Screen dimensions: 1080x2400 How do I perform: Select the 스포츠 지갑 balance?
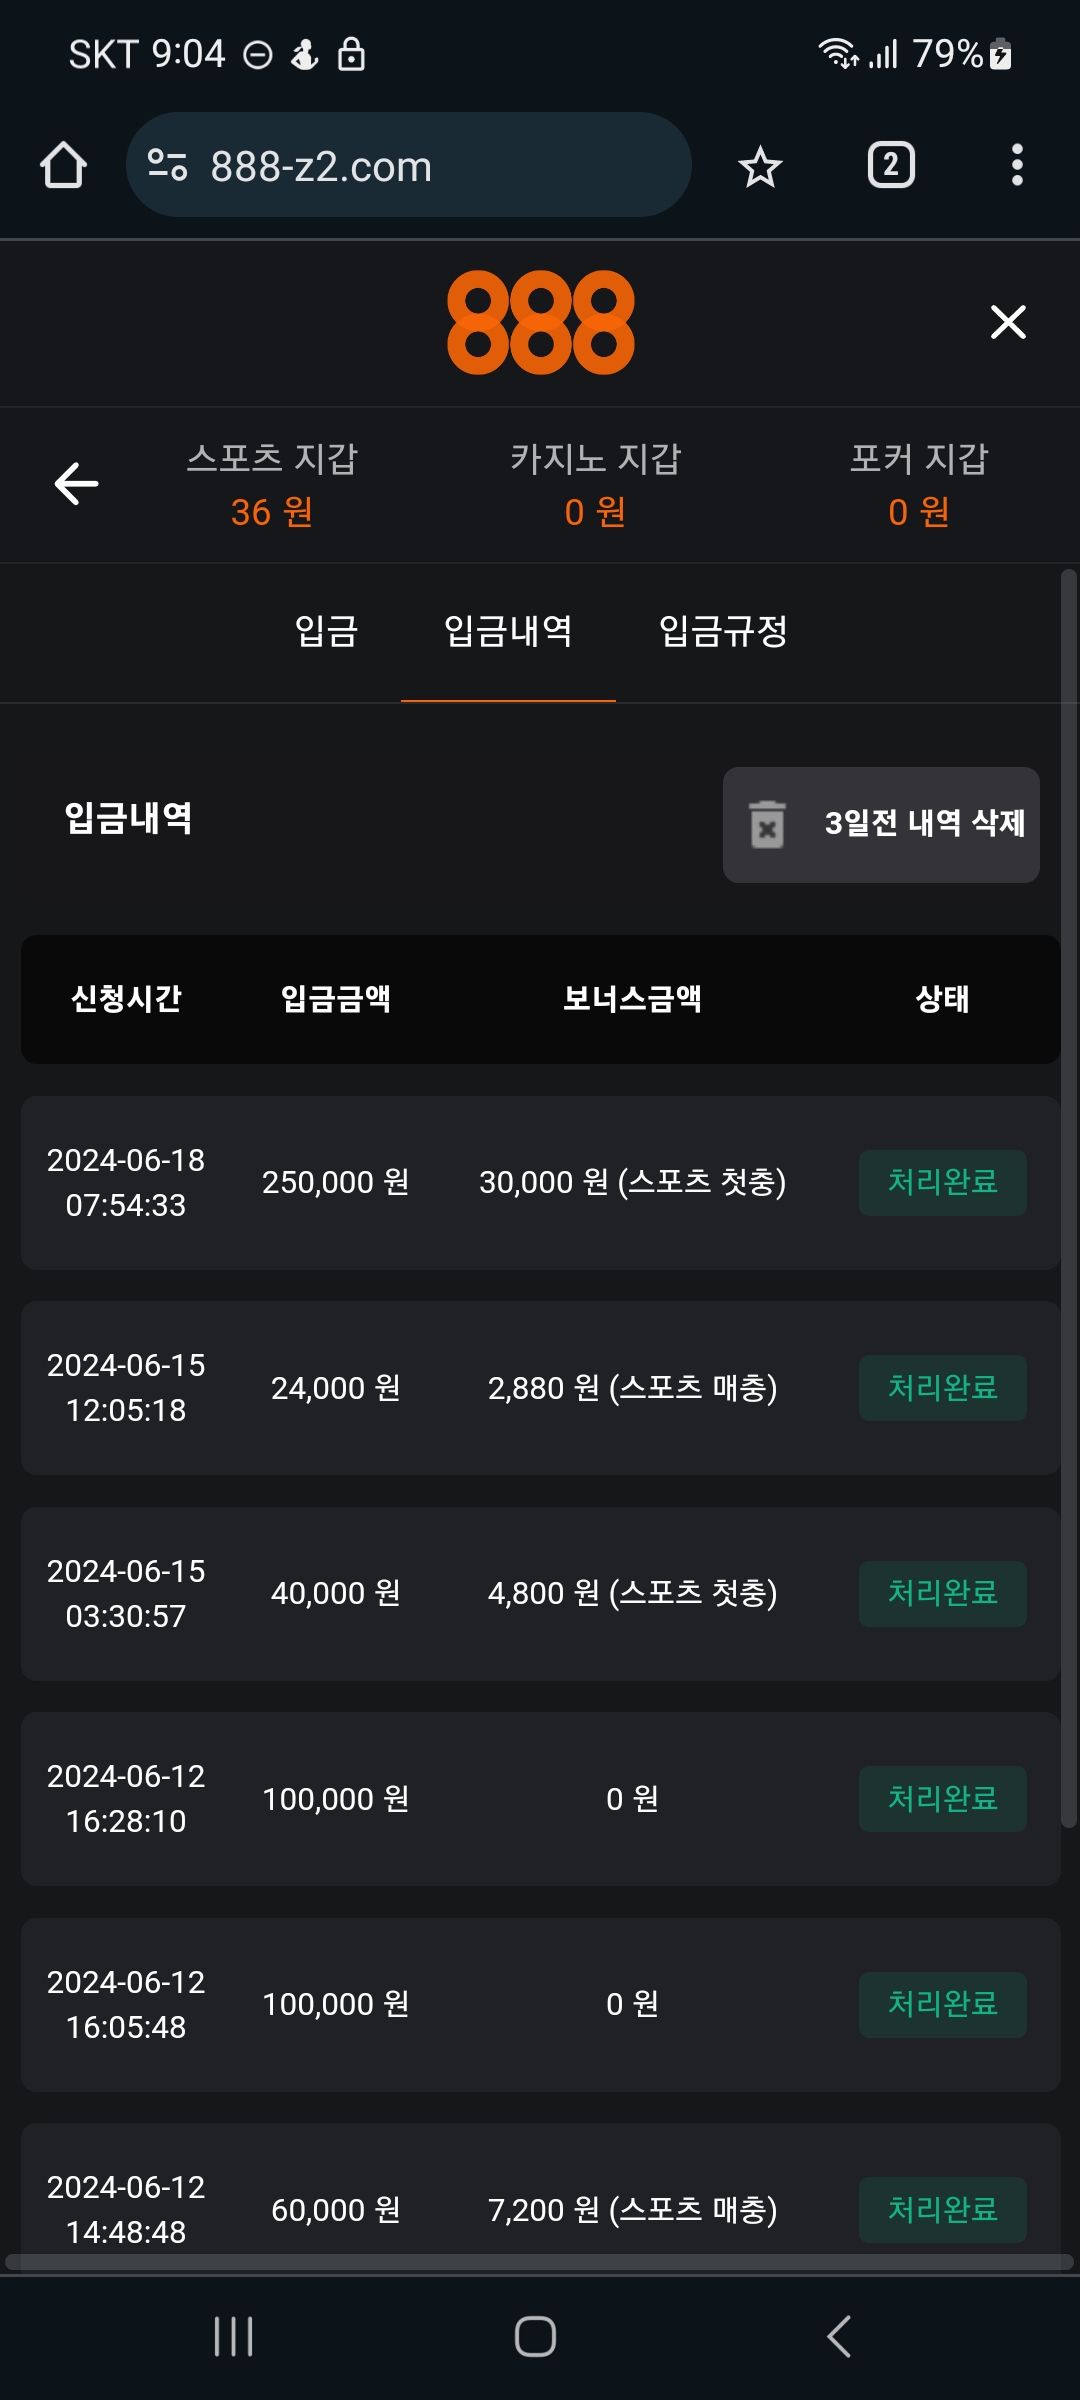pos(272,485)
